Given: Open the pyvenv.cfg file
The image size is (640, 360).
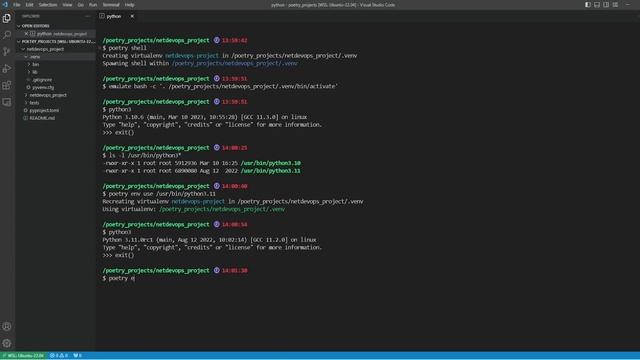Looking at the screenshot, I should [x=43, y=87].
